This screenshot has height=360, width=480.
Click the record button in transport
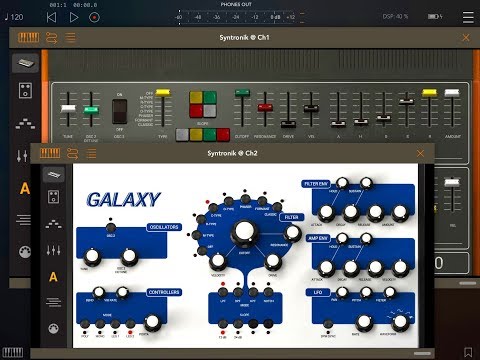(x=94, y=17)
